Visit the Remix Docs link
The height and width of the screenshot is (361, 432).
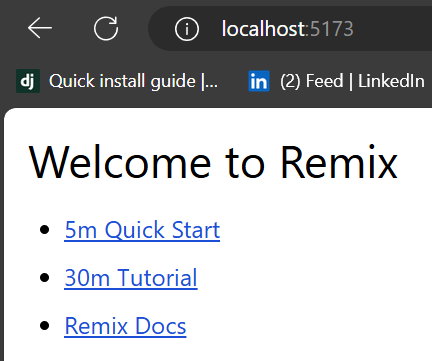125,326
